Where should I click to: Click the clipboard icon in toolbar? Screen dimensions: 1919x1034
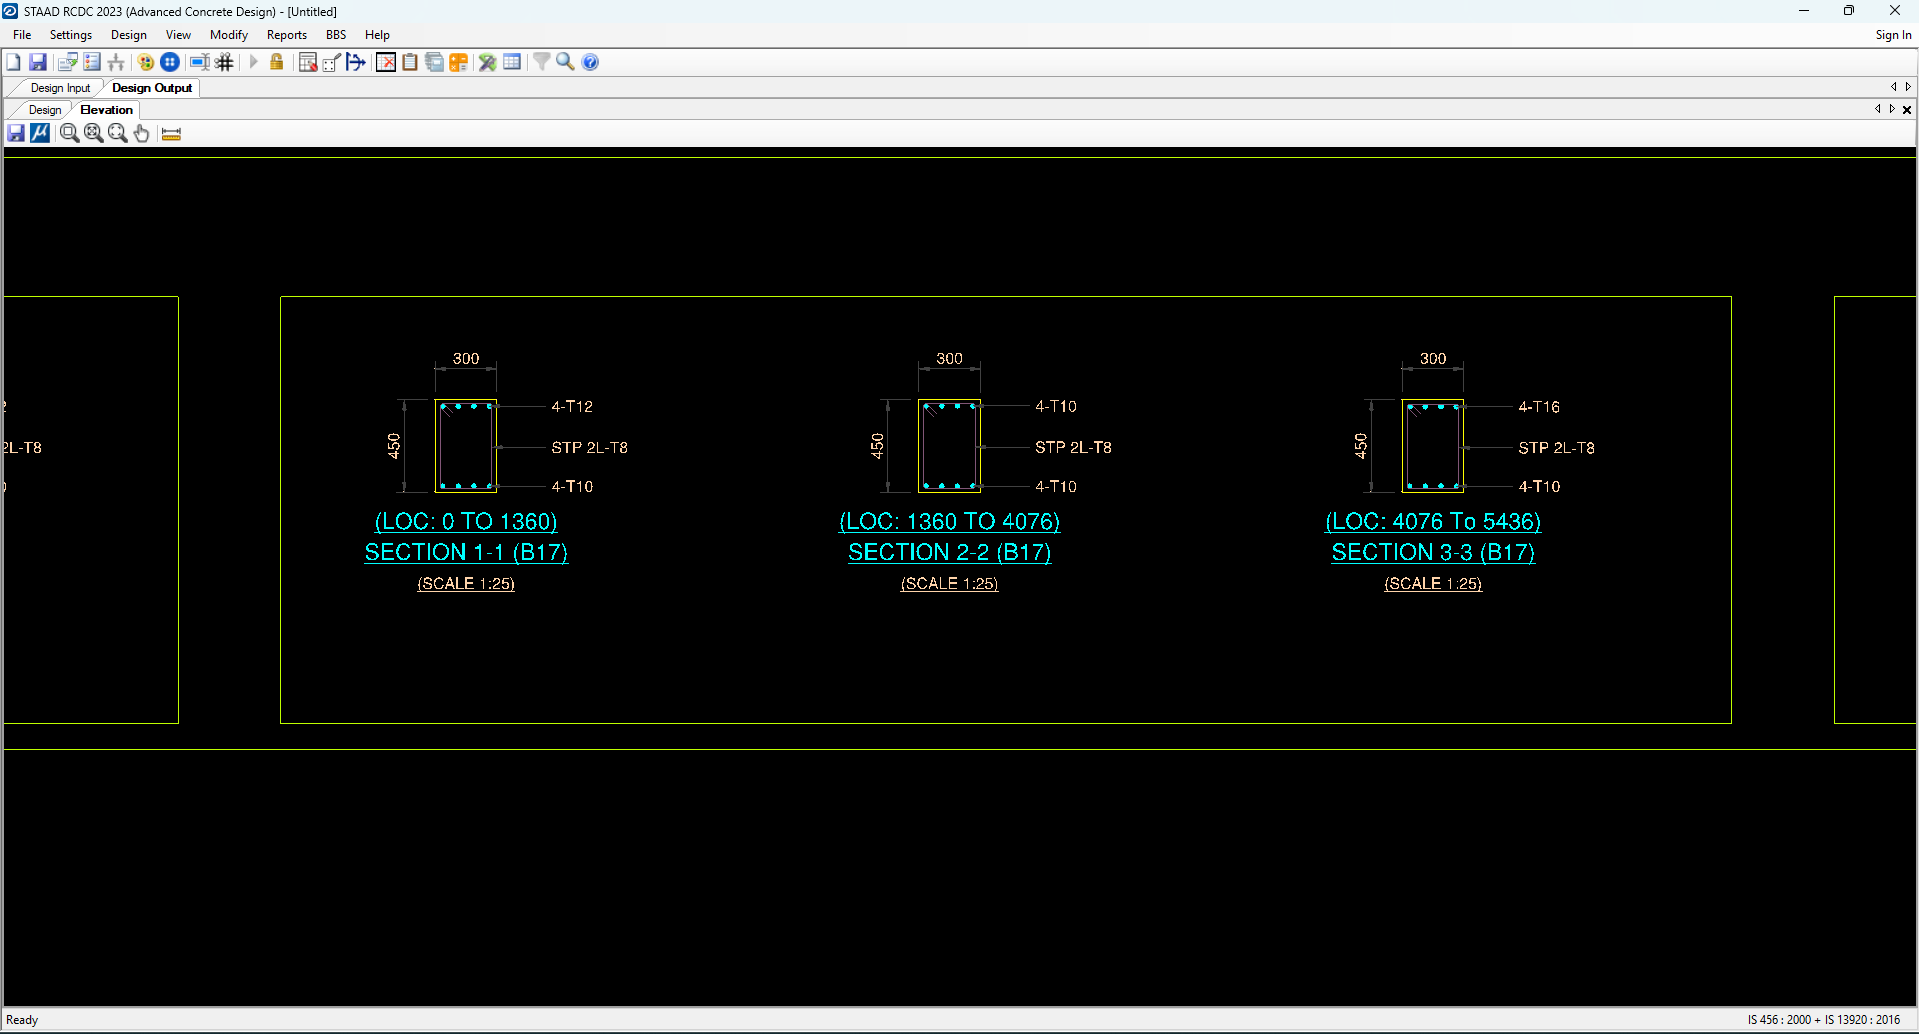(410, 62)
